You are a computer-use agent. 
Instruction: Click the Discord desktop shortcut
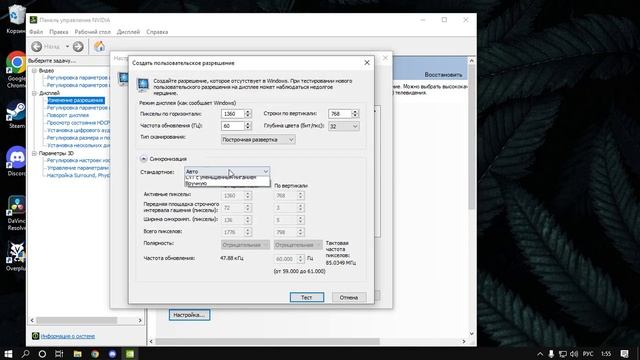[16, 161]
